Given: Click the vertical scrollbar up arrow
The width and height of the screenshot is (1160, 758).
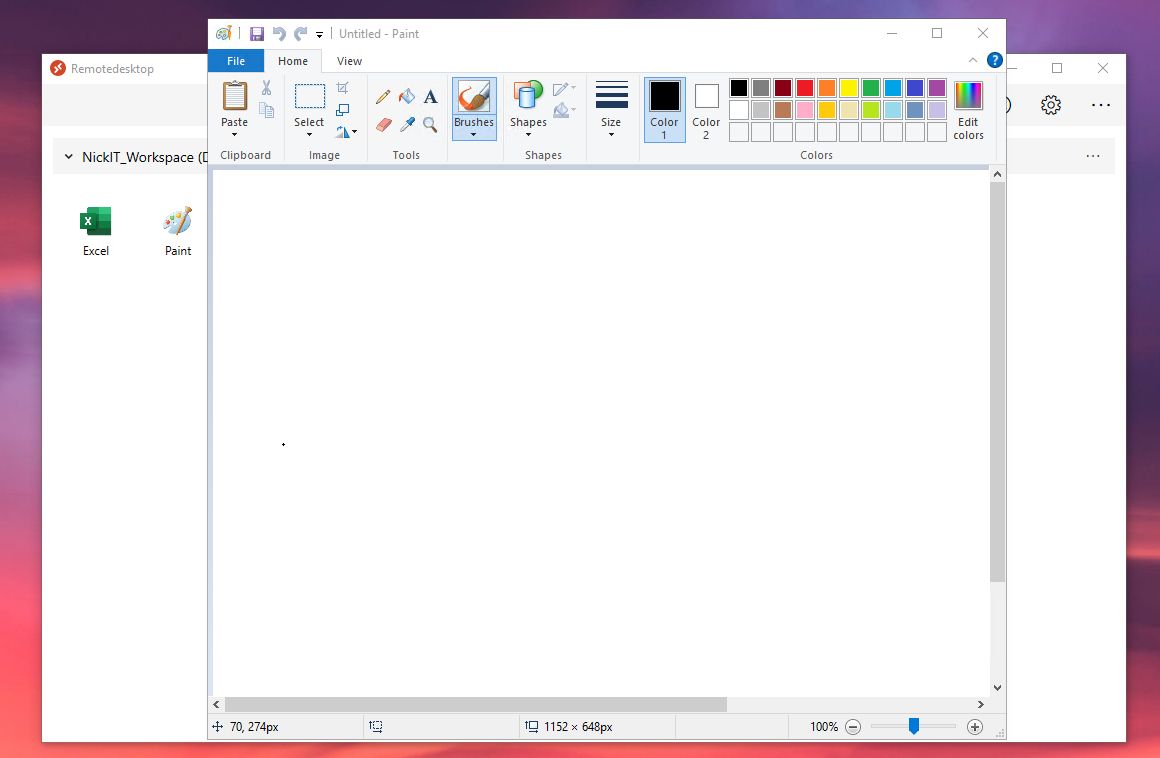Looking at the screenshot, I should click(997, 175).
